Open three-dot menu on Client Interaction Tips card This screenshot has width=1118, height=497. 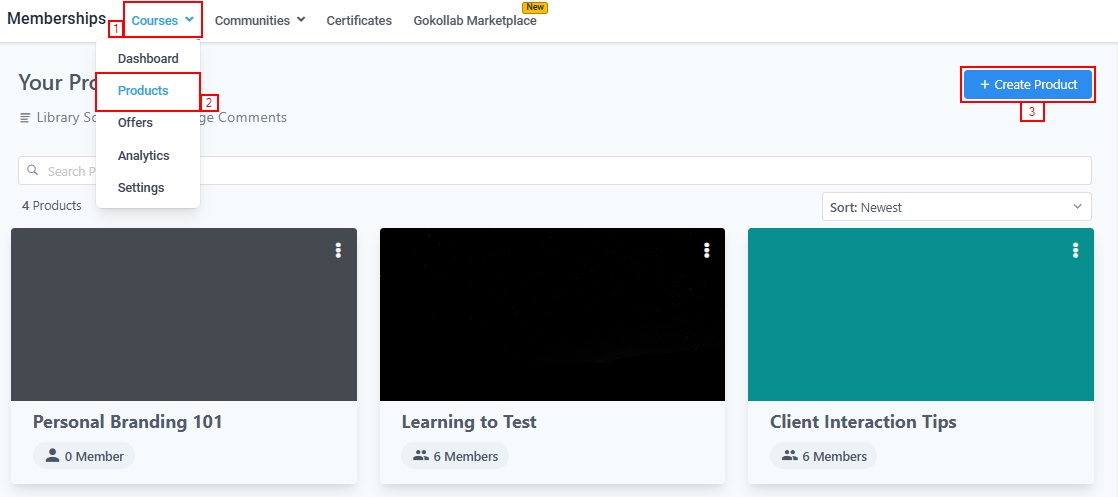1076,250
